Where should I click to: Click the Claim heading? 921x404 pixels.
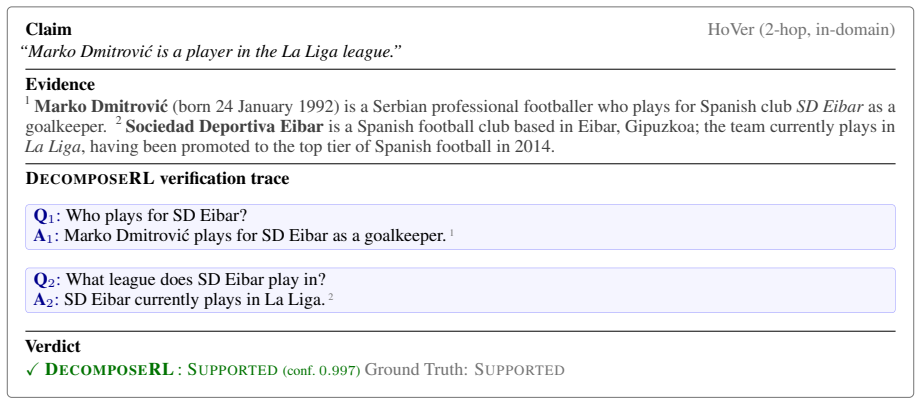pyautogui.click(x=48, y=29)
